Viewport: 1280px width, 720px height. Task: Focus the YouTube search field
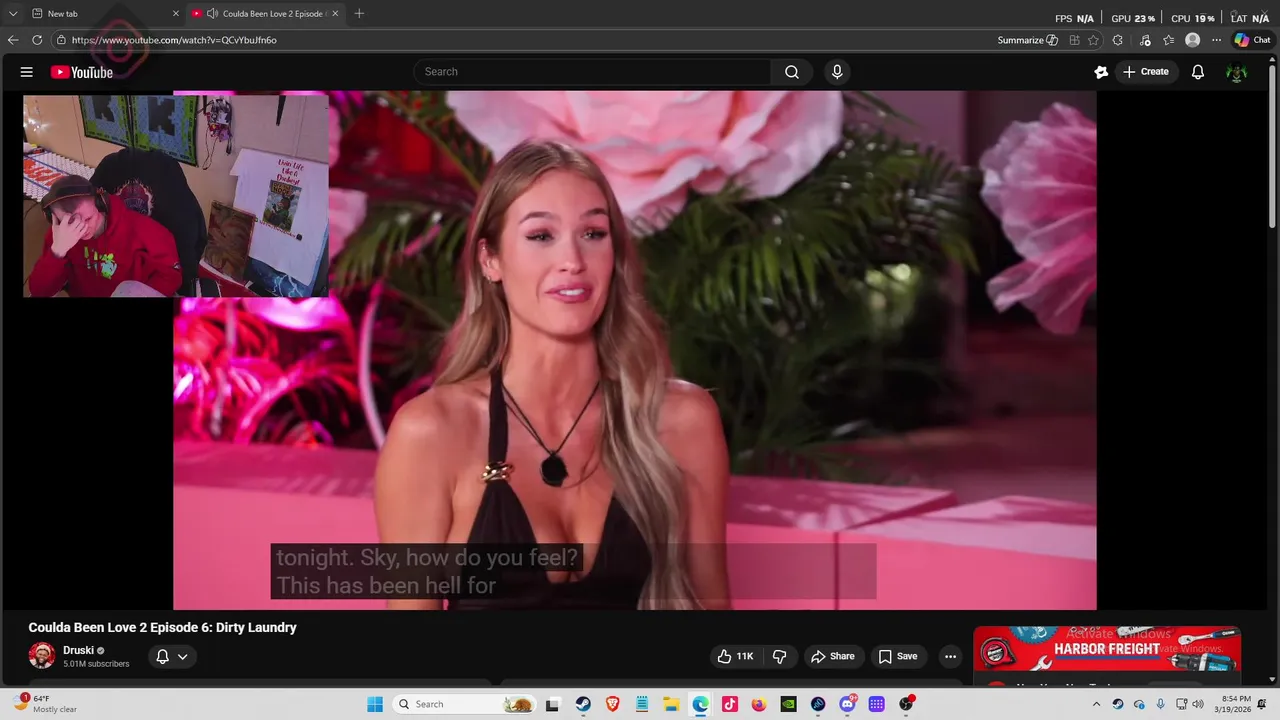pyautogui.click(x=592, y=72)
